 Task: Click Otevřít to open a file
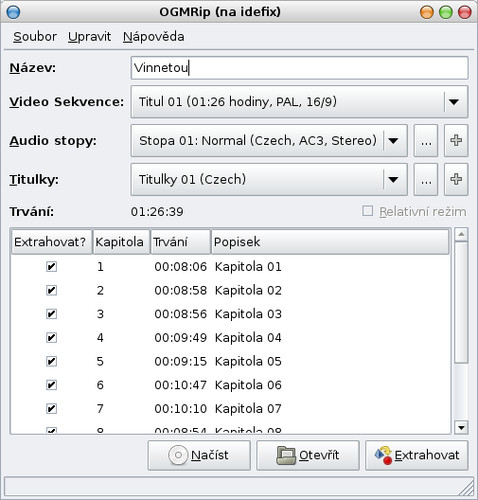point(308,455)
